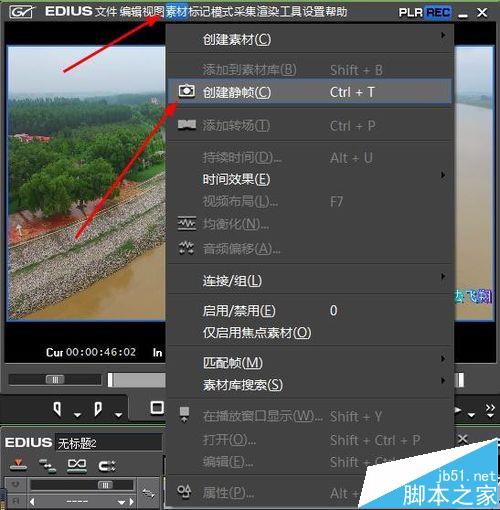Select 视频布局 F7 menu entry
Viewport: 500px width, 510px height.
(309, 201)
